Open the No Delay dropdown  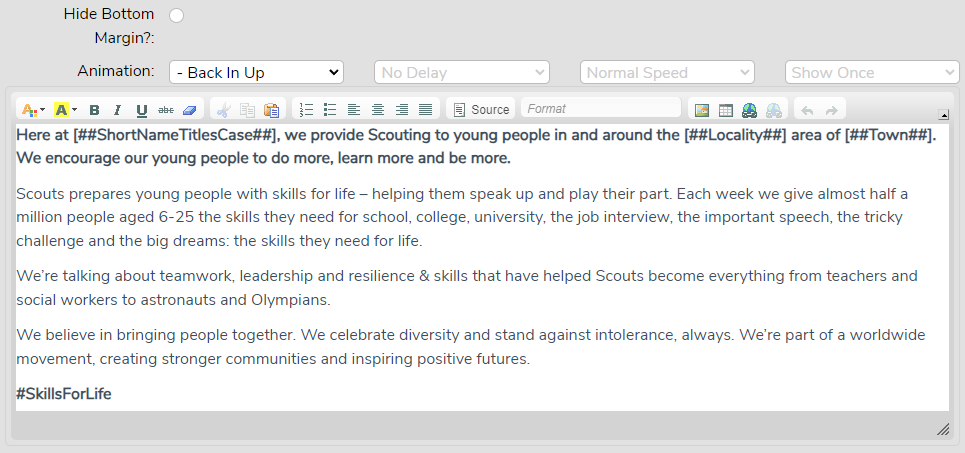pos(462,72)
